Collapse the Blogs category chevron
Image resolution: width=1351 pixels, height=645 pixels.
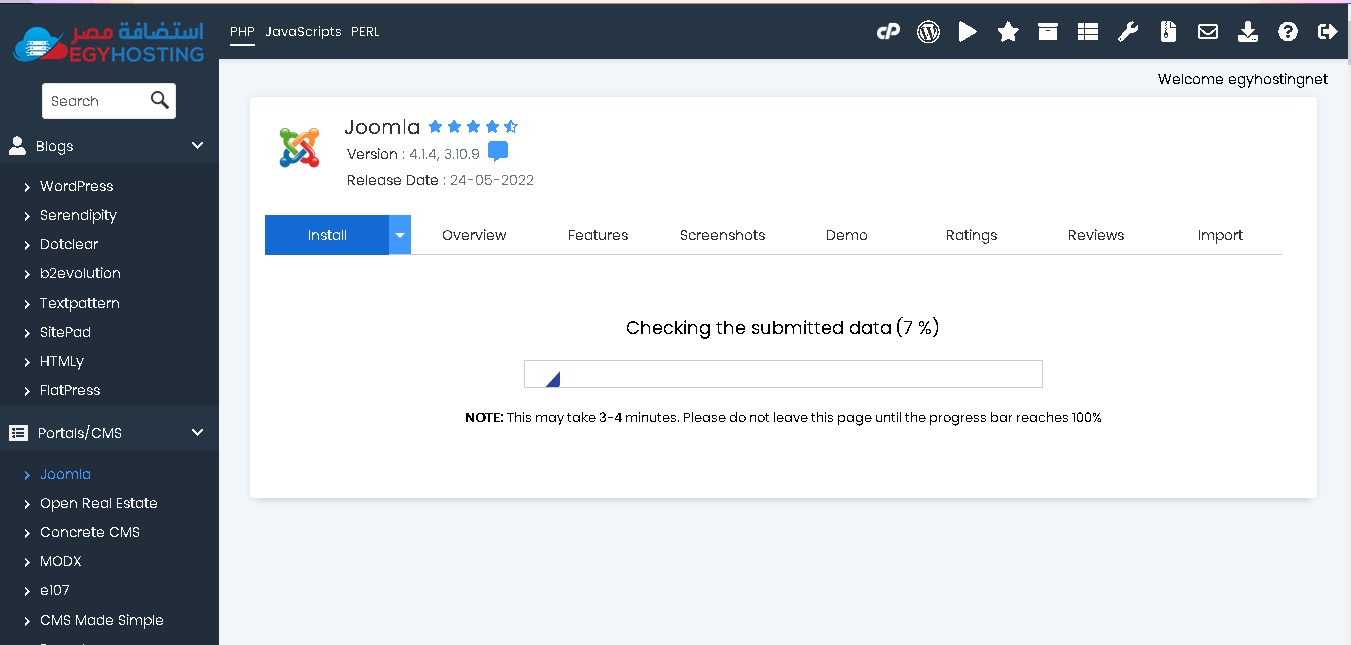click(197, 146)
